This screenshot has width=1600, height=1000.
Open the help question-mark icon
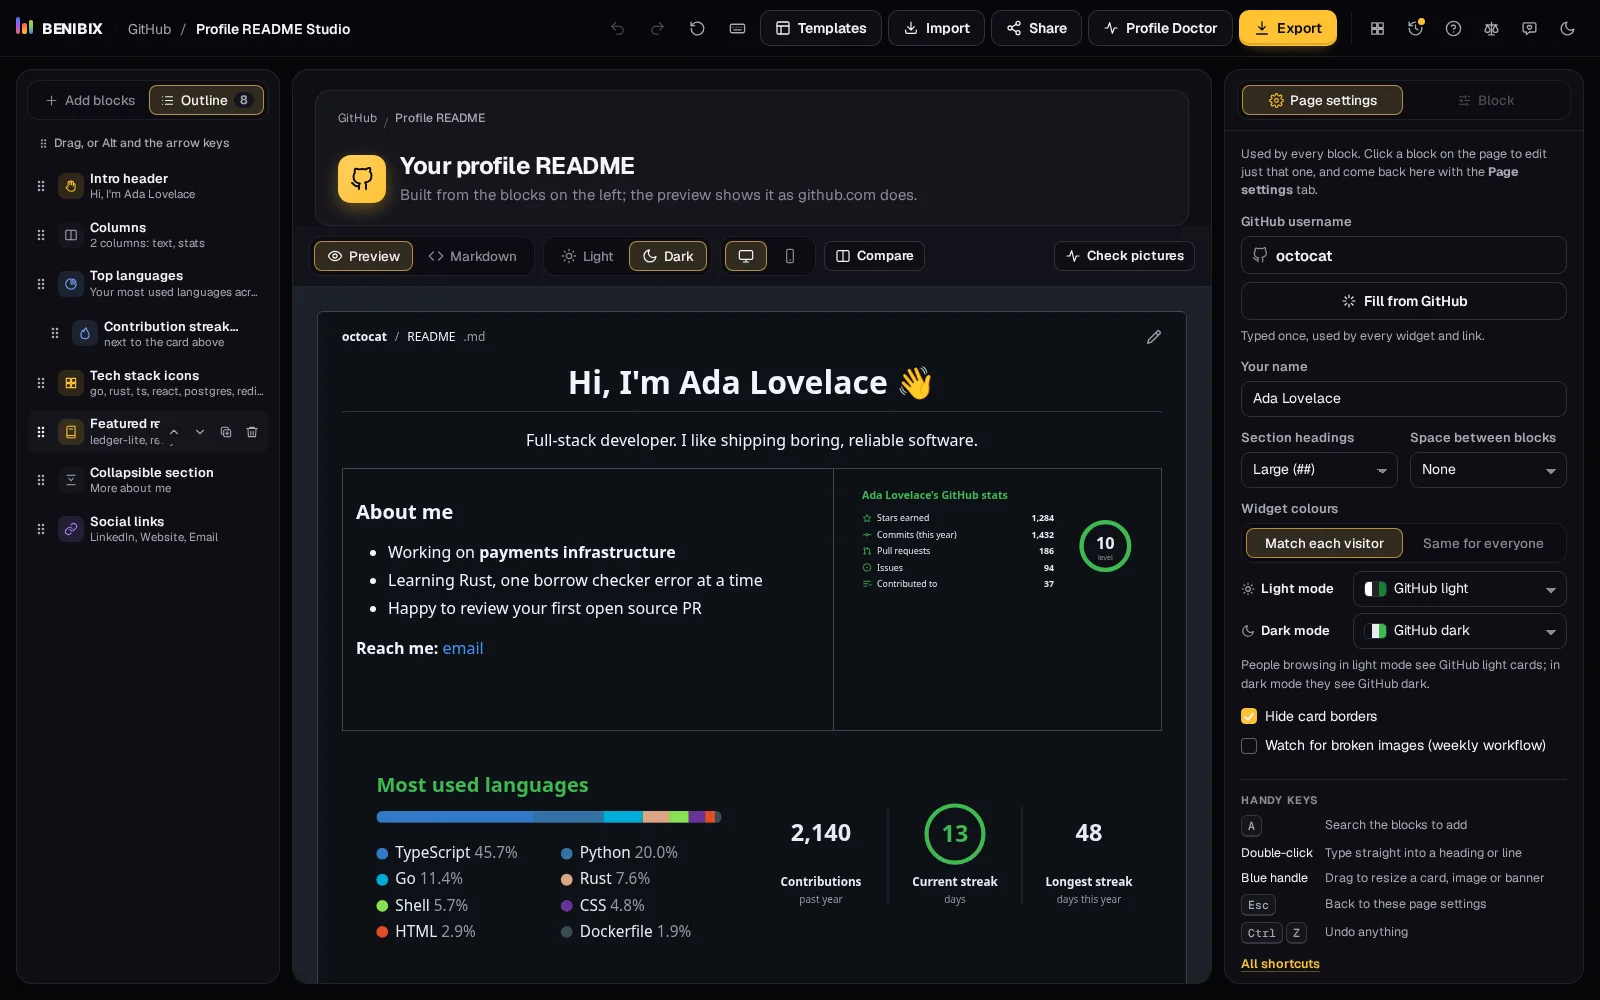pos(1453,29)
